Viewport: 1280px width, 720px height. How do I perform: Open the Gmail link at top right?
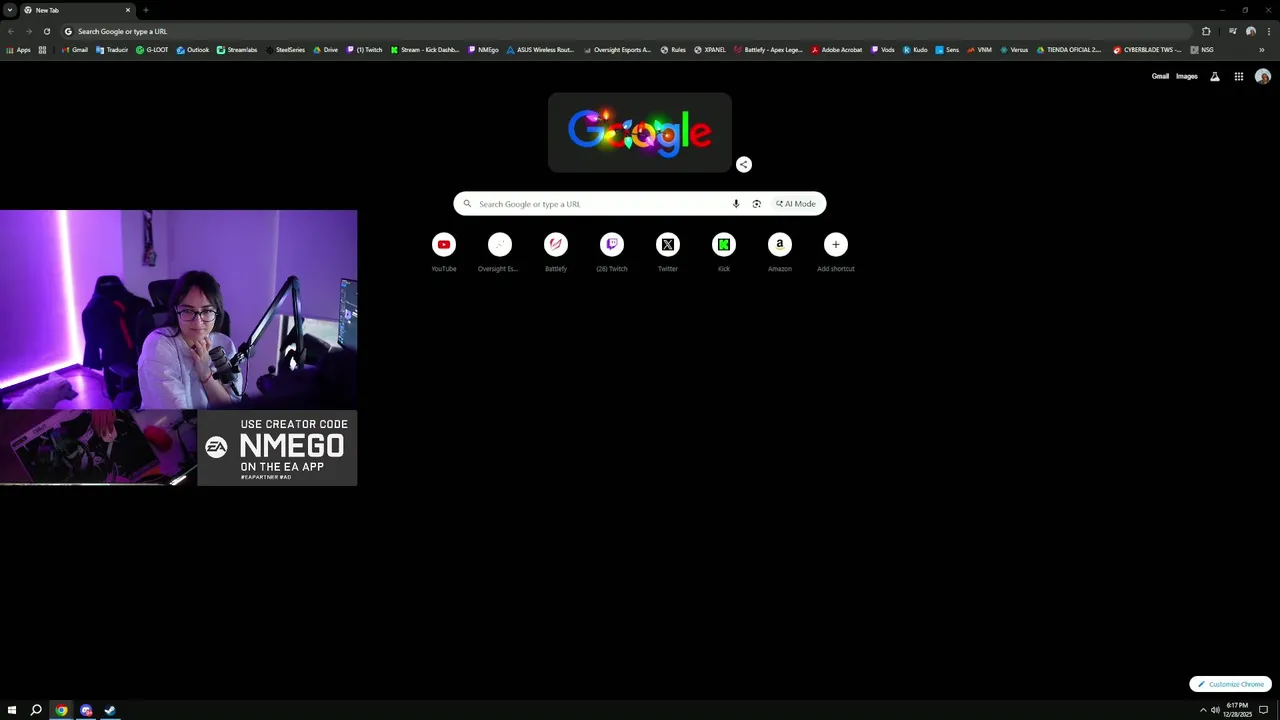tap(1160, 76)
